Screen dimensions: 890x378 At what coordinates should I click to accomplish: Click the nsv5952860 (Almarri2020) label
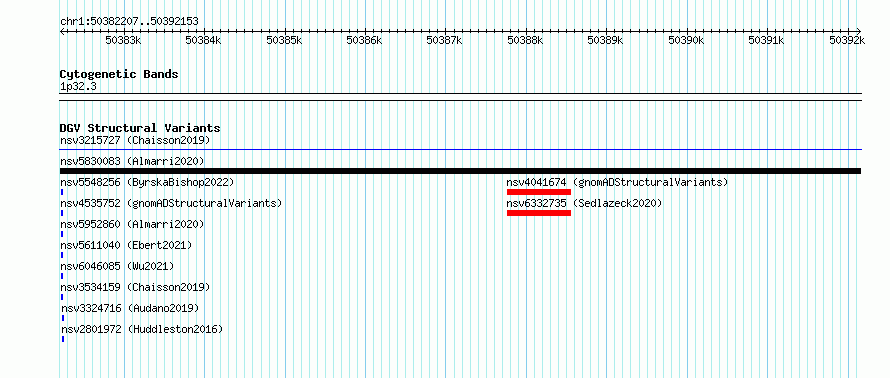pos(132,224)
